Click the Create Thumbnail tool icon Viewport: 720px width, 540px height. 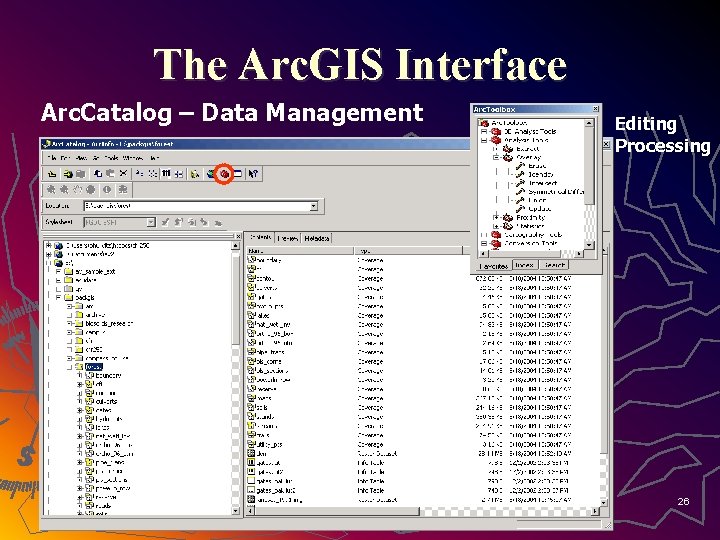[123, 189]
